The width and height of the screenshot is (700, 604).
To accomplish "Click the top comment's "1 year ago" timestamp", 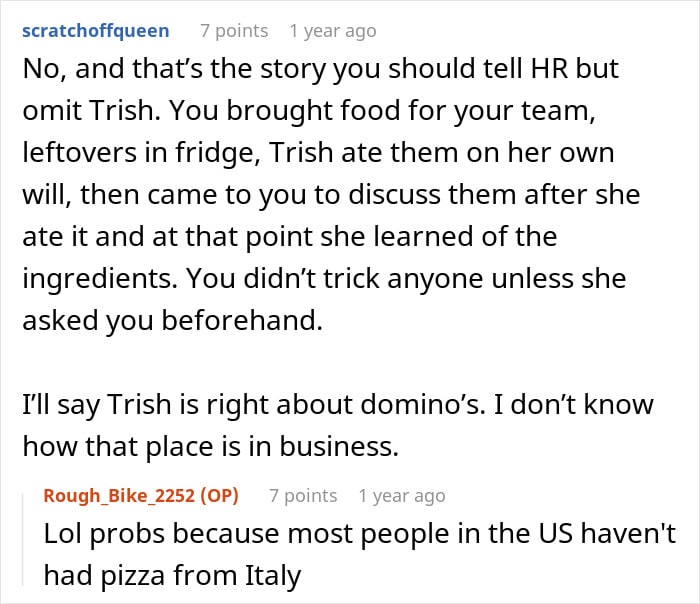I will pyautogui.click(x=333, y=31).
